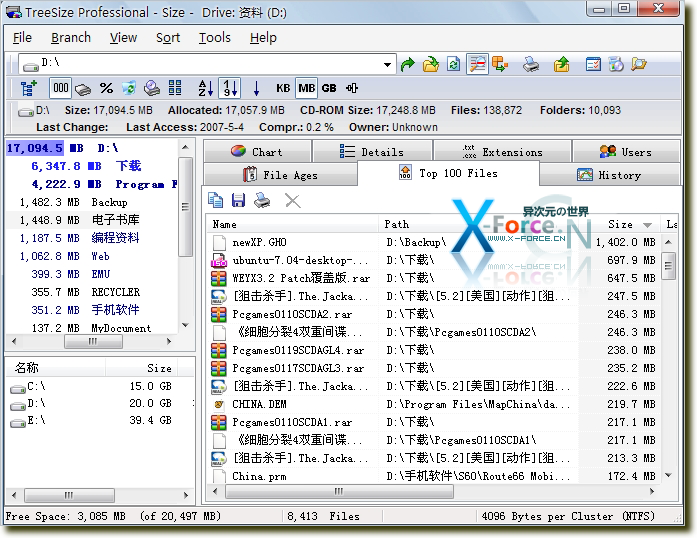The height and width of the screenshot is (538, 697).
Task: Select the CHINA.DEM file row
Action: click(x=434, y=404)
